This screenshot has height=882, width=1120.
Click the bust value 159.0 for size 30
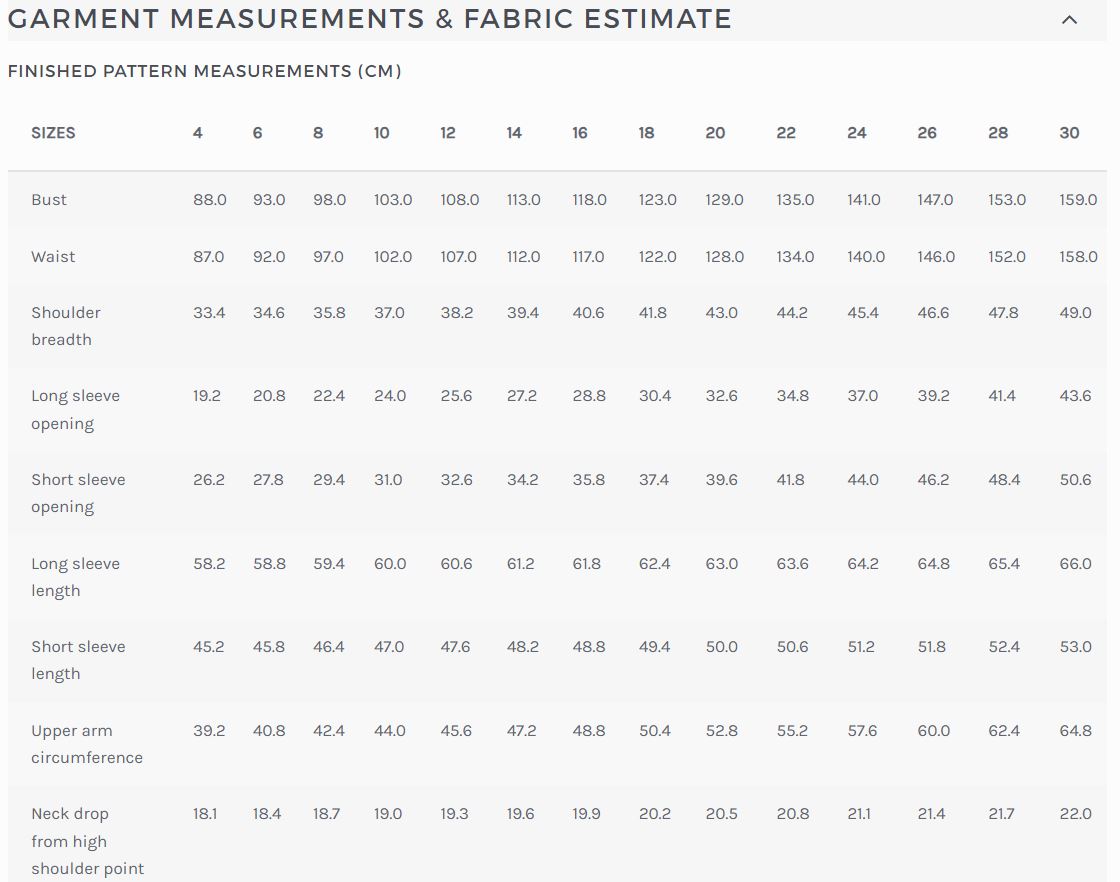pos(1078,200)
